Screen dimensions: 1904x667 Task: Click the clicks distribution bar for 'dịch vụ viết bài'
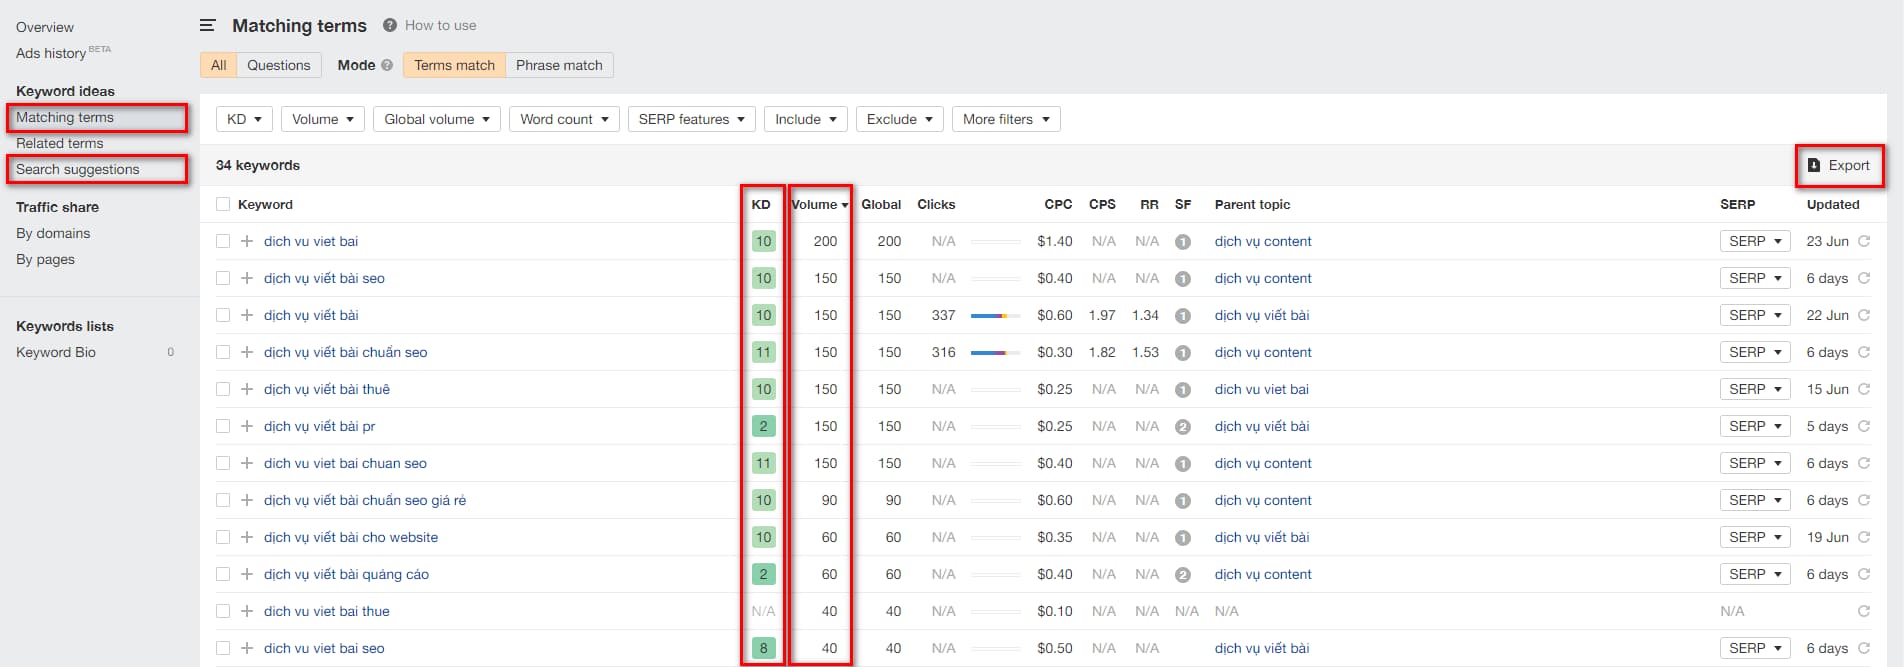tap(995, 316)
